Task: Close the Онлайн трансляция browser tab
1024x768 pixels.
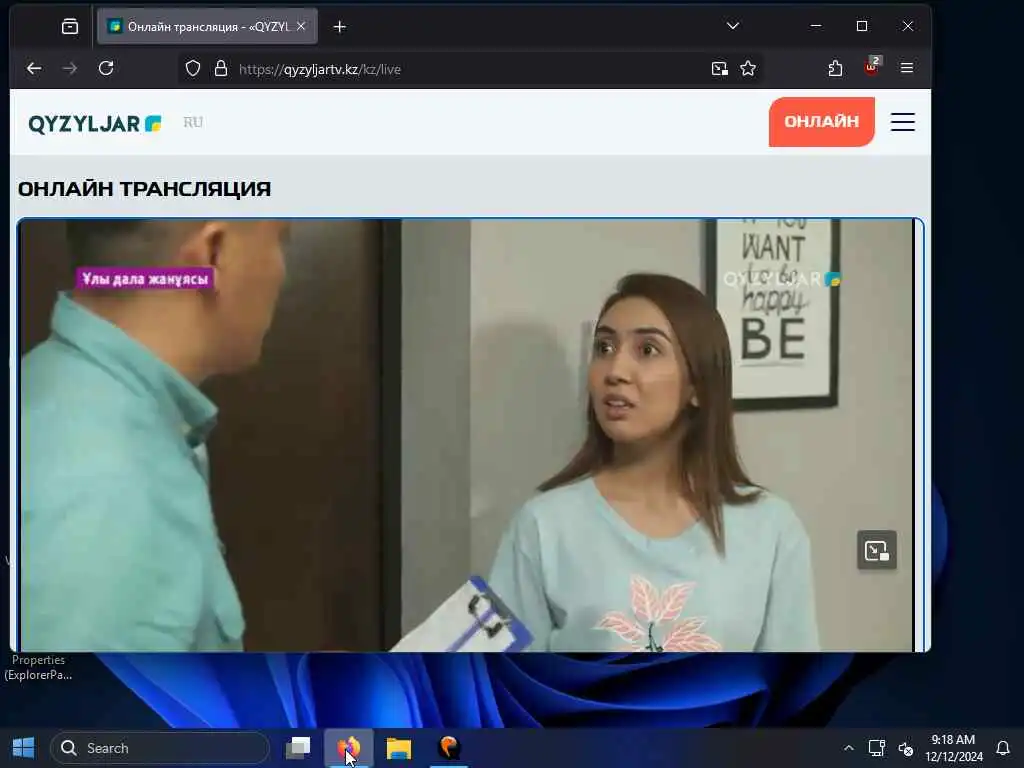Action: point(300,26)
